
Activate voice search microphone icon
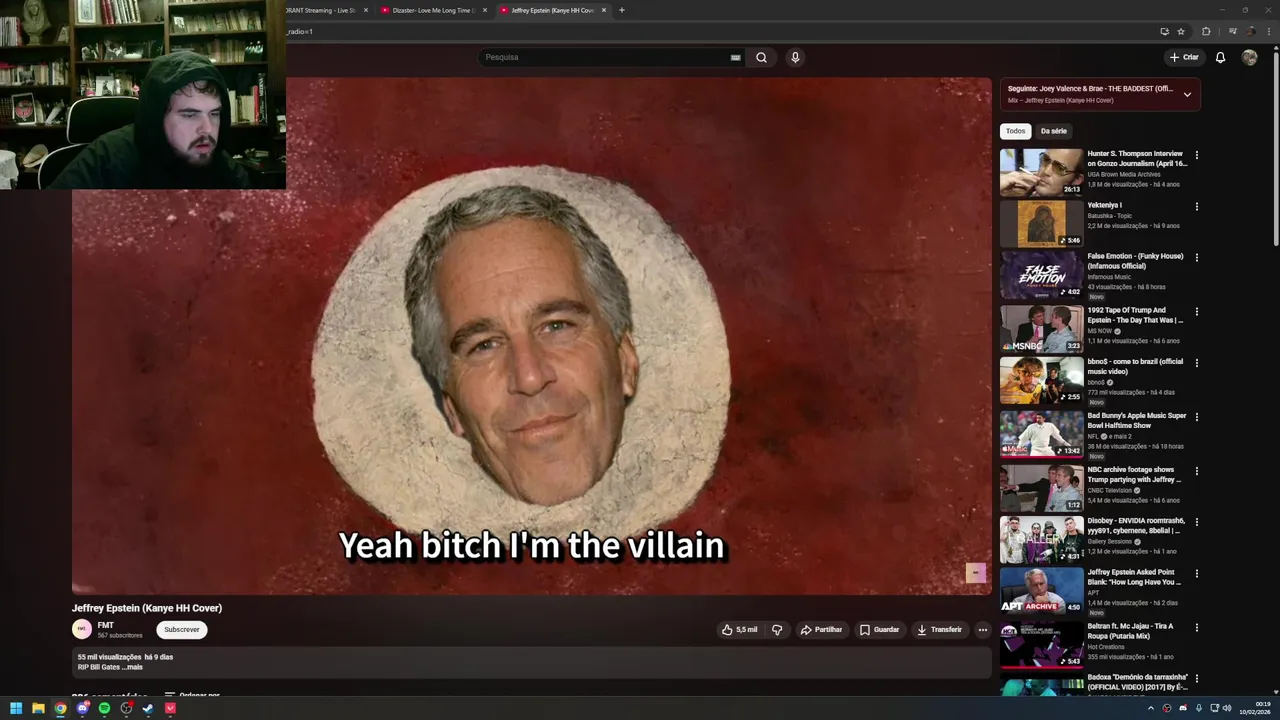click(x=795, y=57)
